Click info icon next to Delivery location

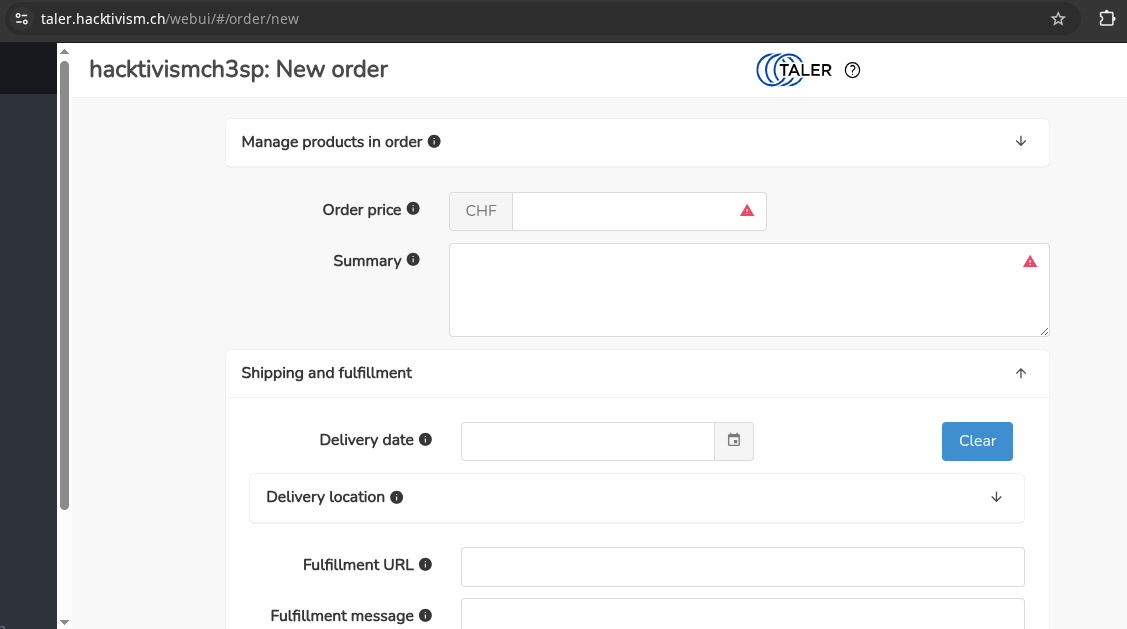point(397,497)
